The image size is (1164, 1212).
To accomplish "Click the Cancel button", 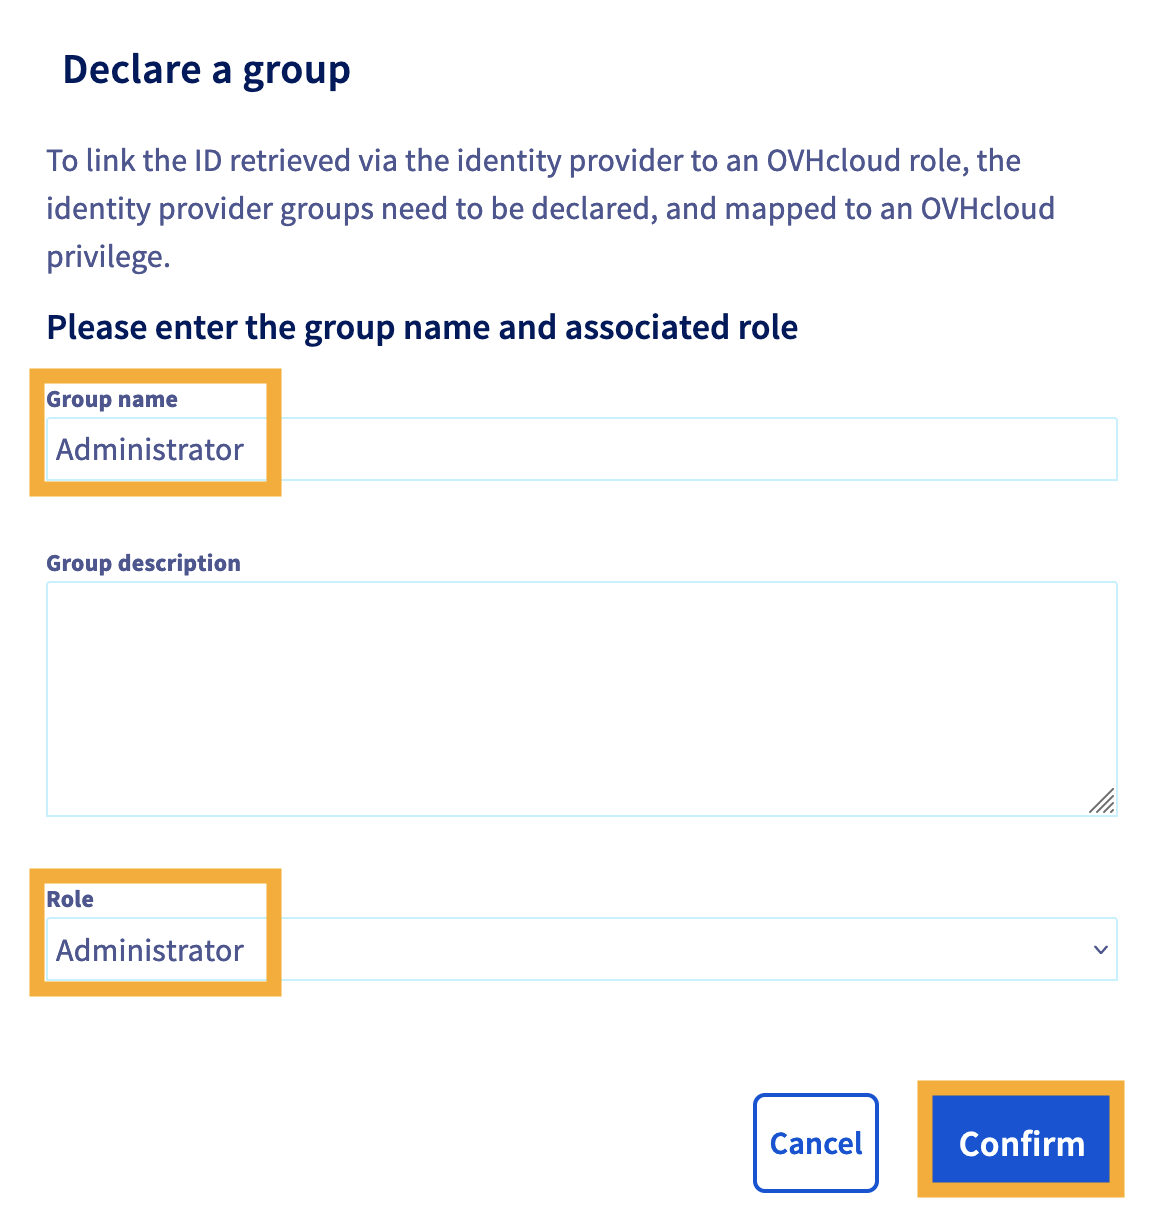I will pyautogui.click(x=816, y=1142).
